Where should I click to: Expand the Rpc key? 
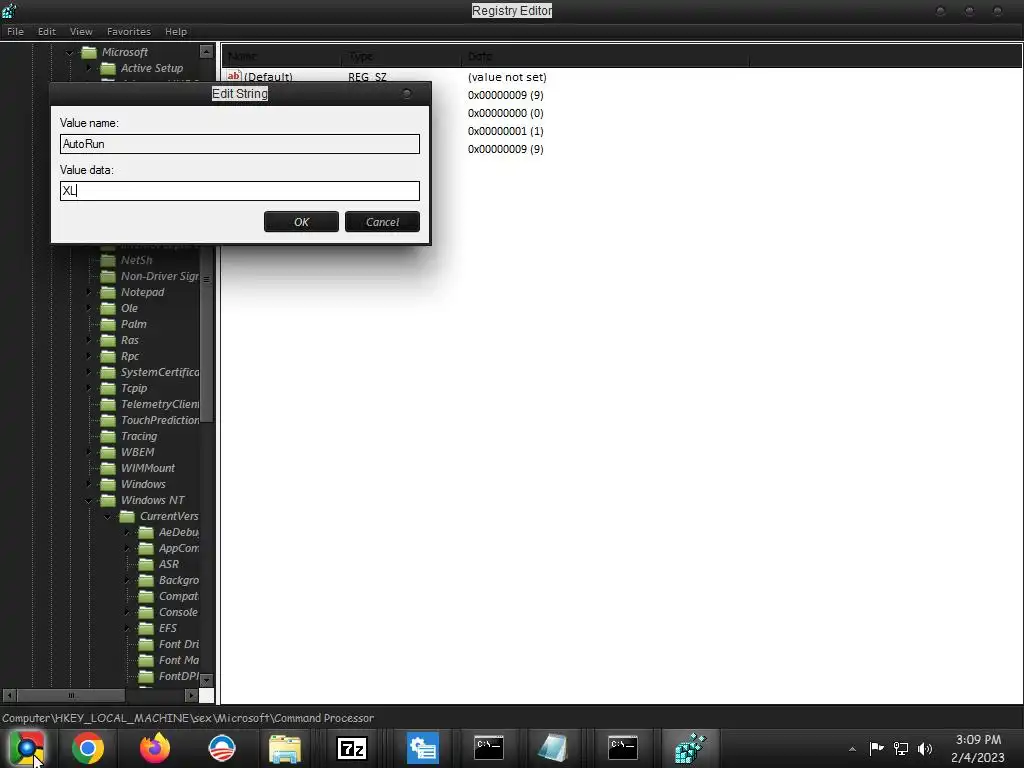coord(89,356)
